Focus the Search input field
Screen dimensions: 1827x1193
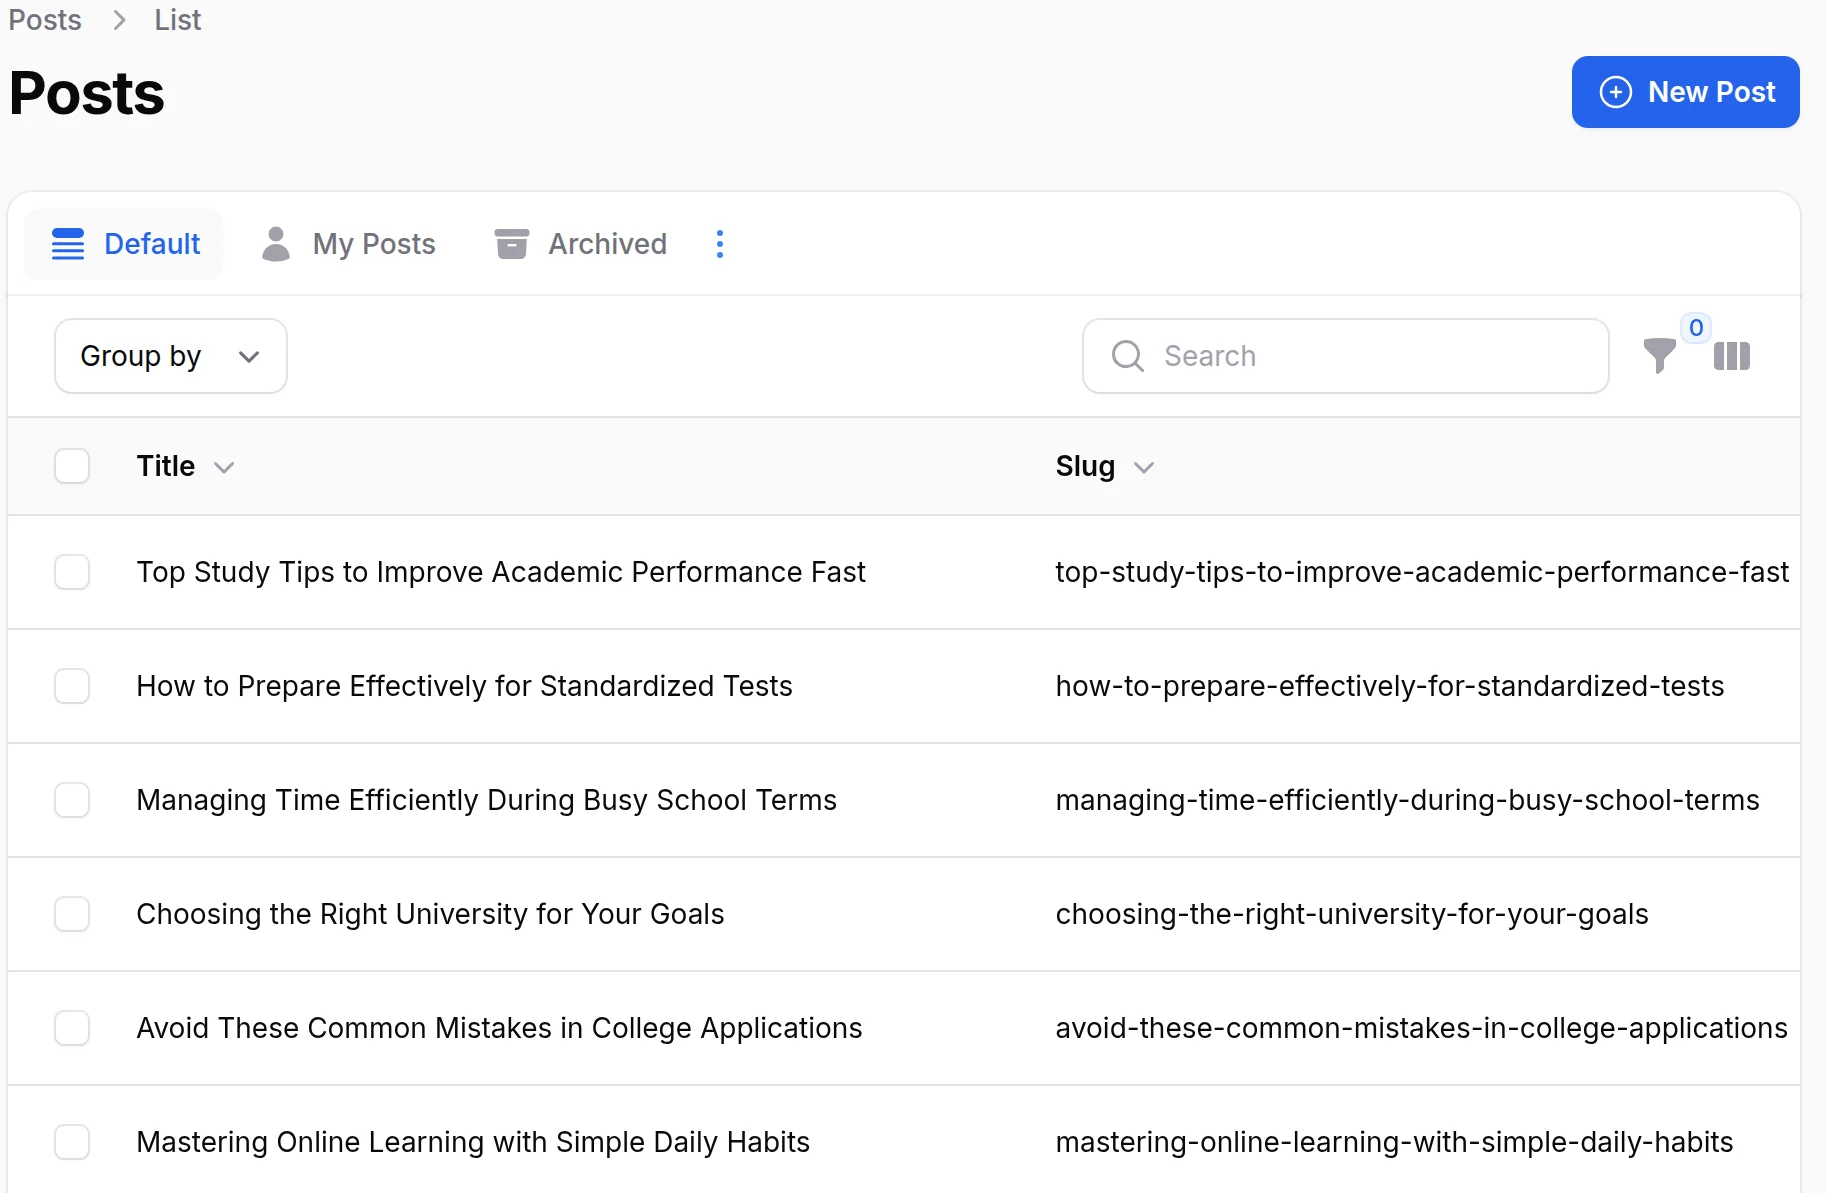(x=1345, y=356)
